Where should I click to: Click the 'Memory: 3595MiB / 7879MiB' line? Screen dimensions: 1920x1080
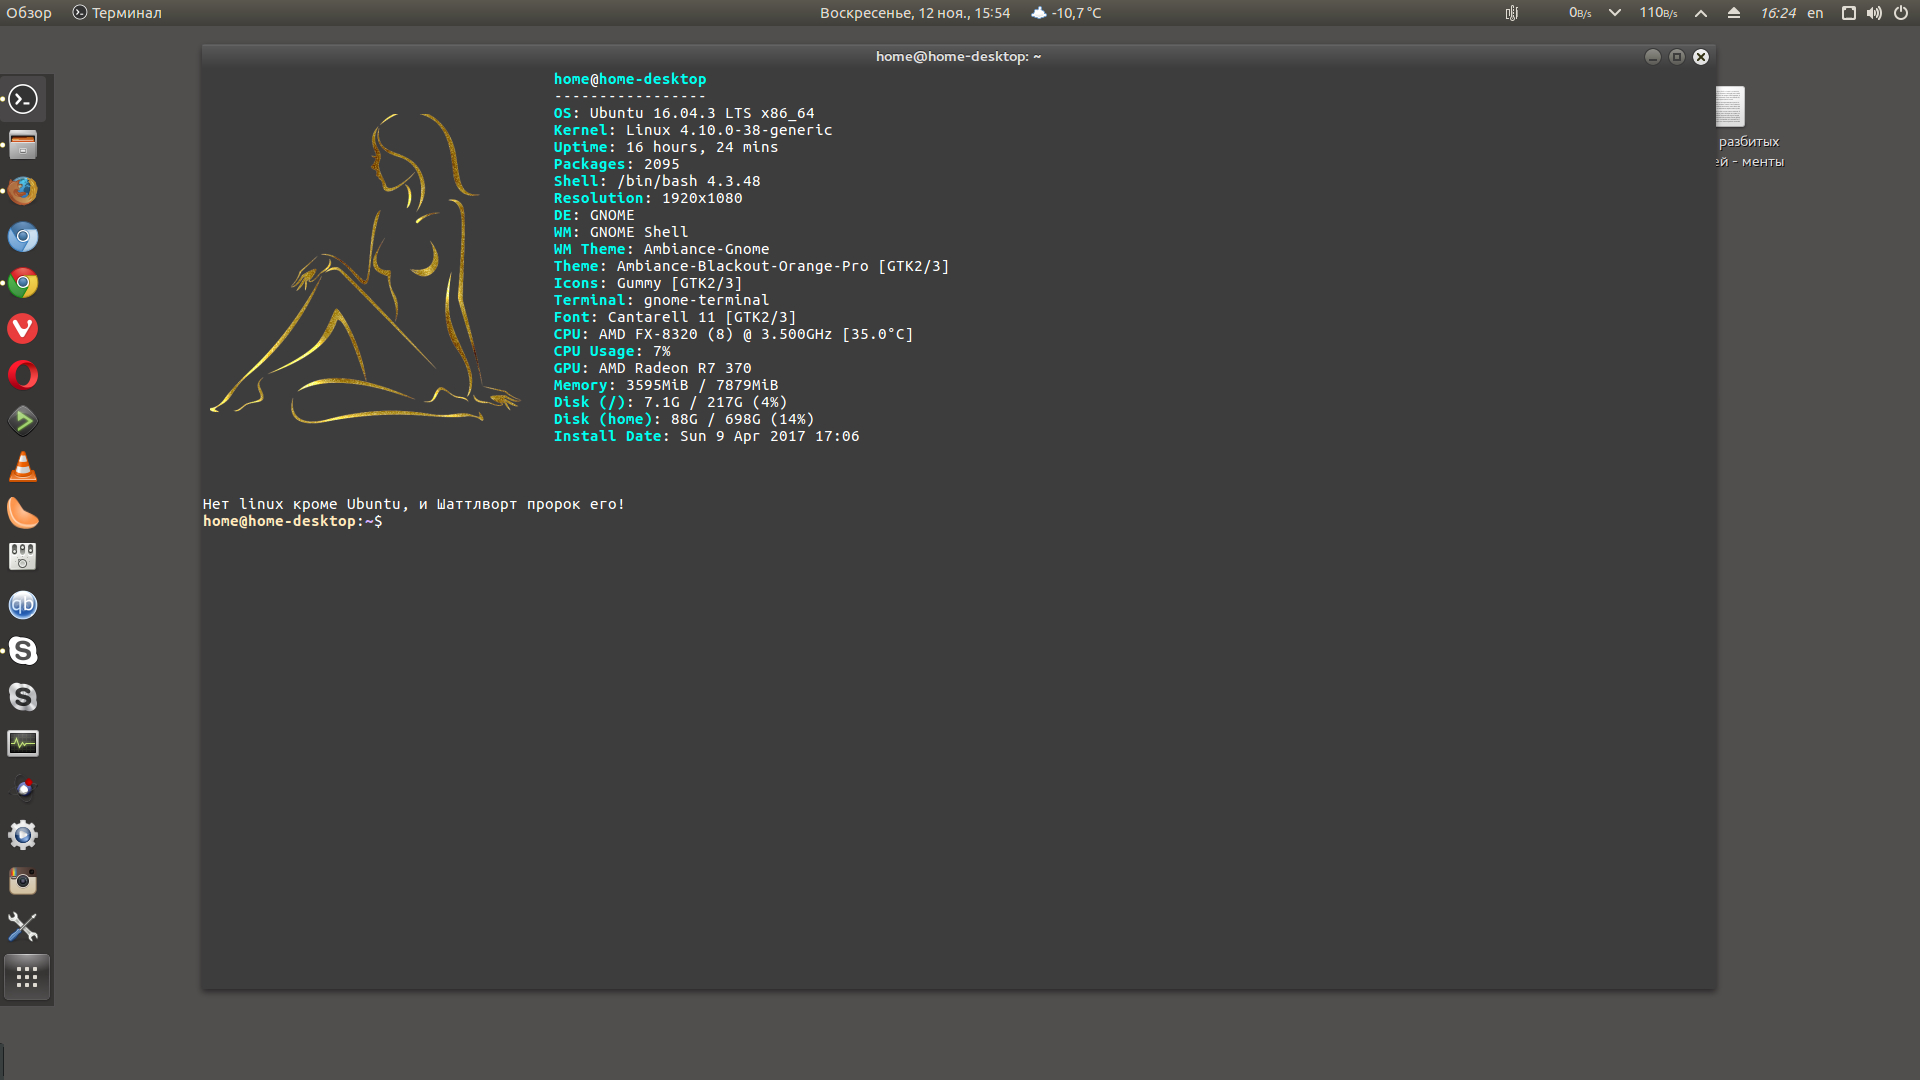coord(666,385)
